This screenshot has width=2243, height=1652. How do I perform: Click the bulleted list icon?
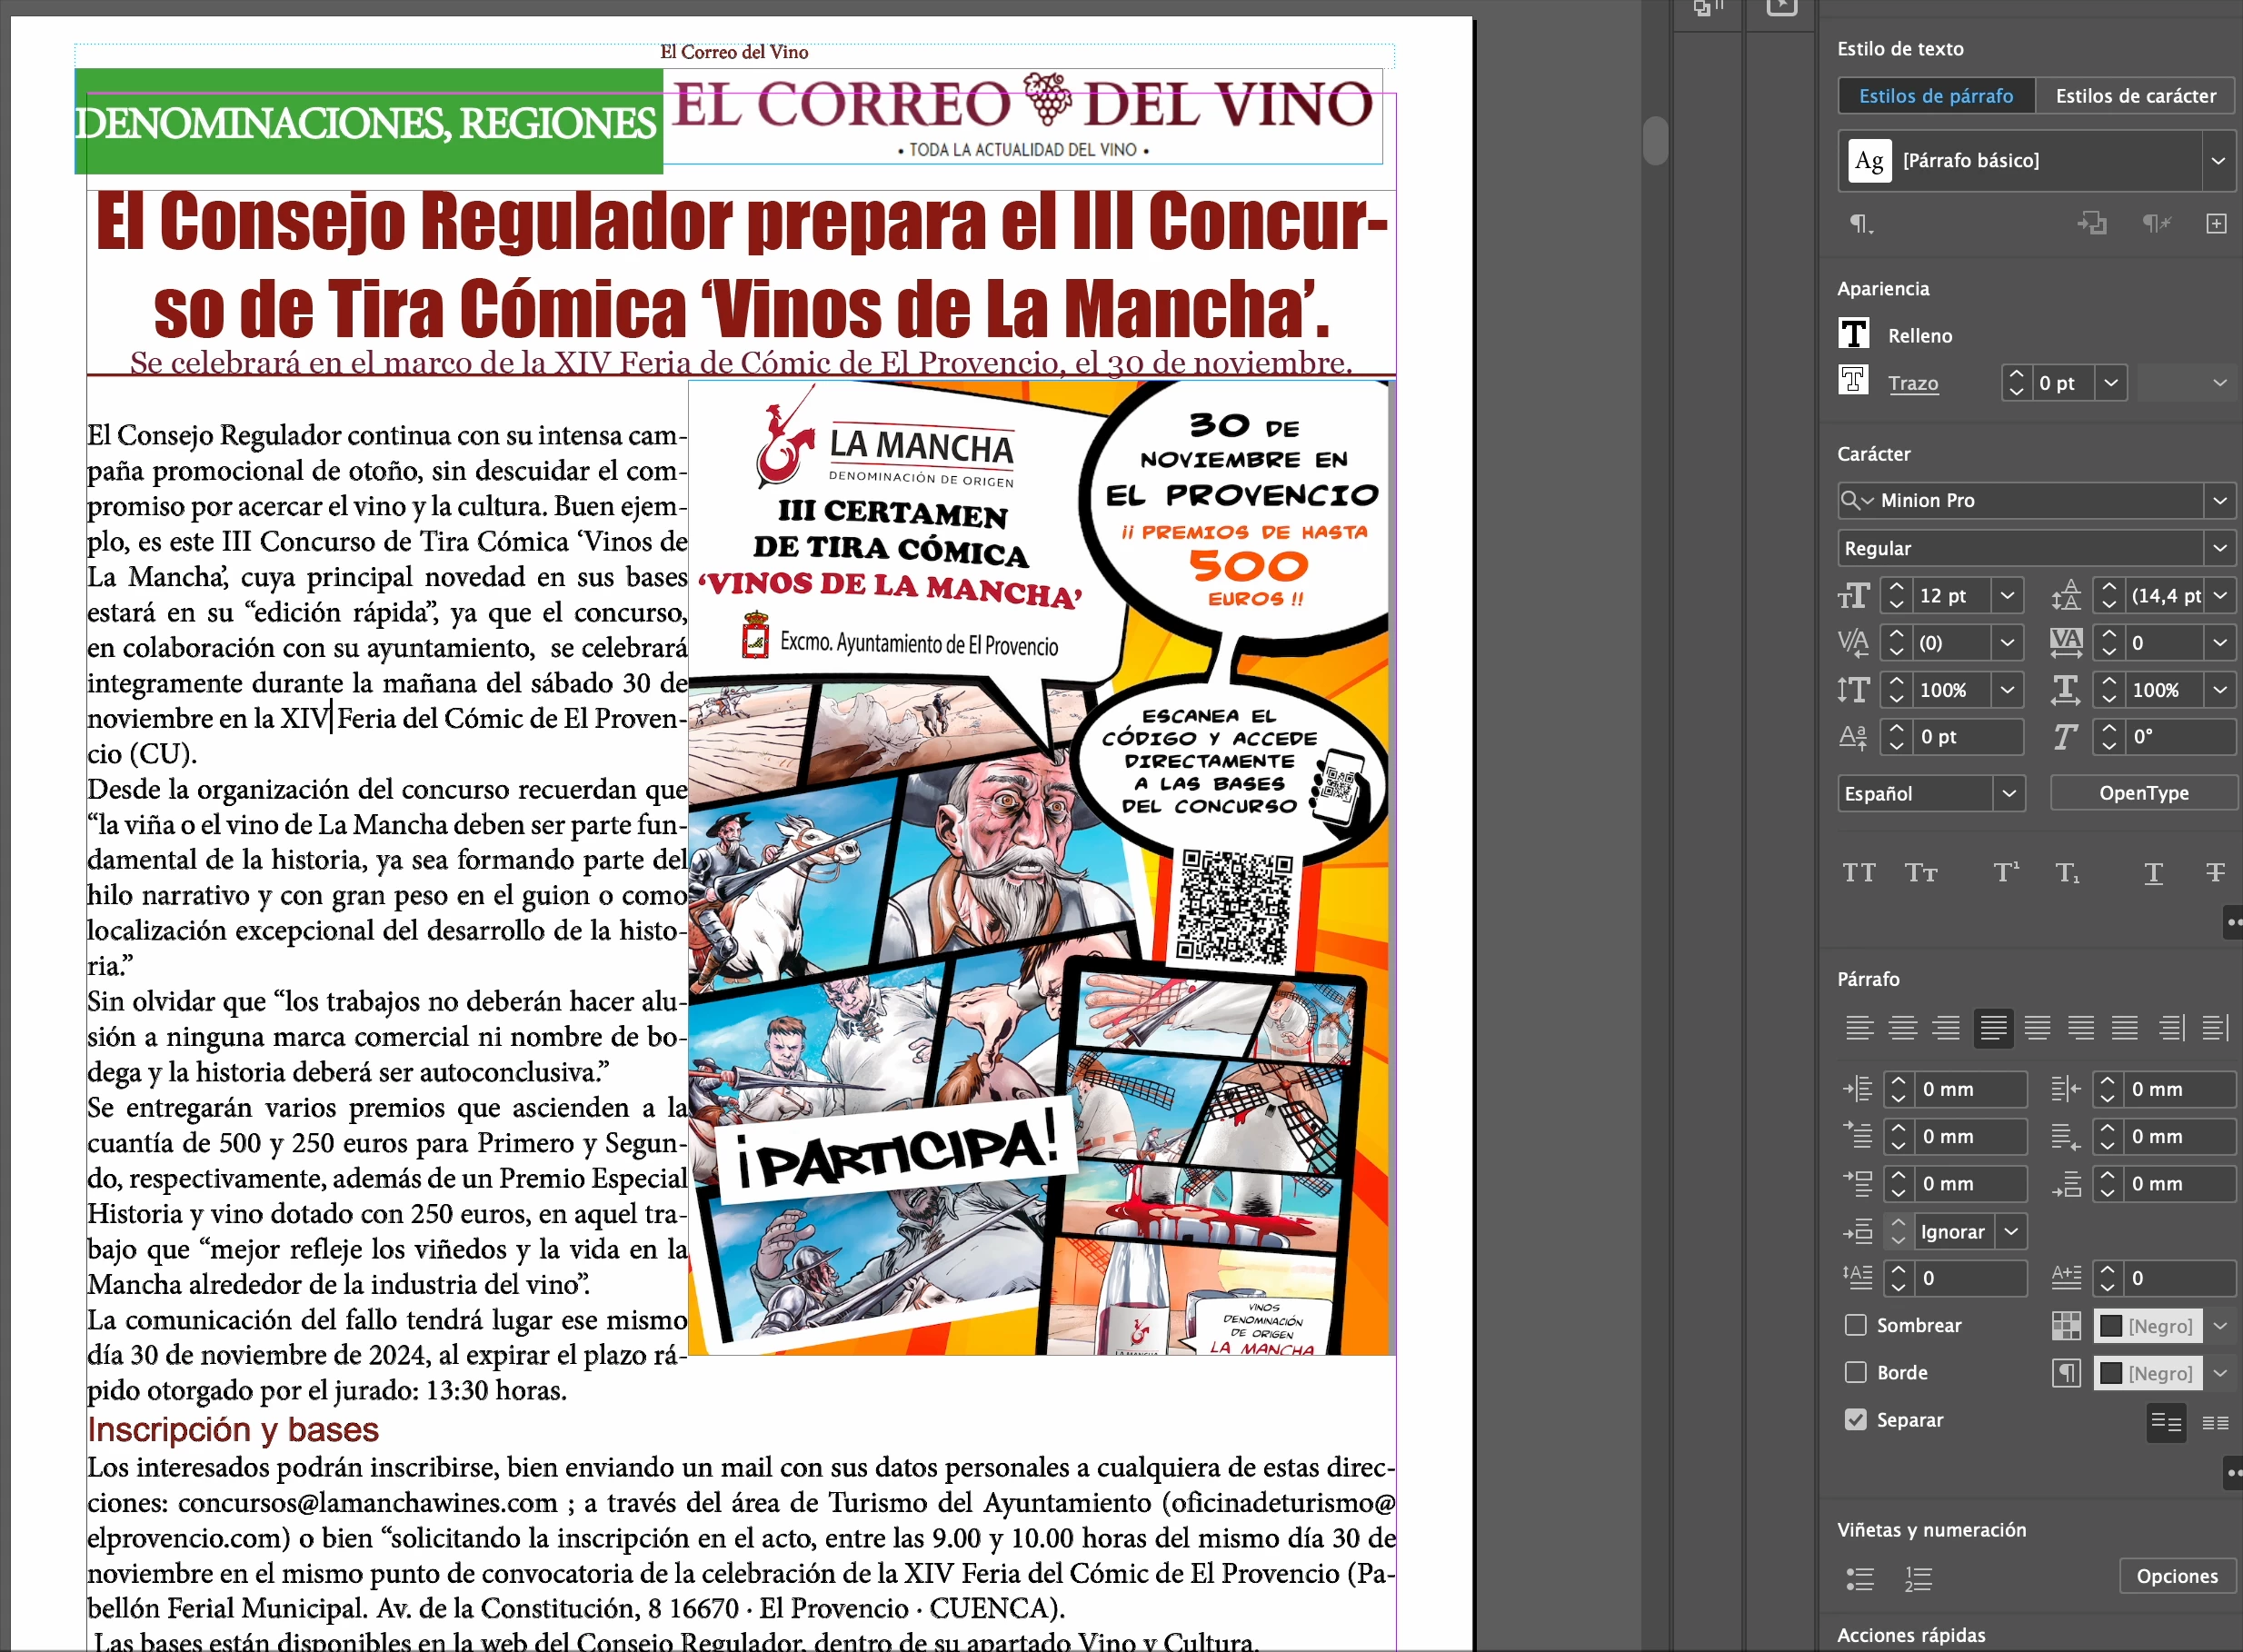(1860, 1578)
